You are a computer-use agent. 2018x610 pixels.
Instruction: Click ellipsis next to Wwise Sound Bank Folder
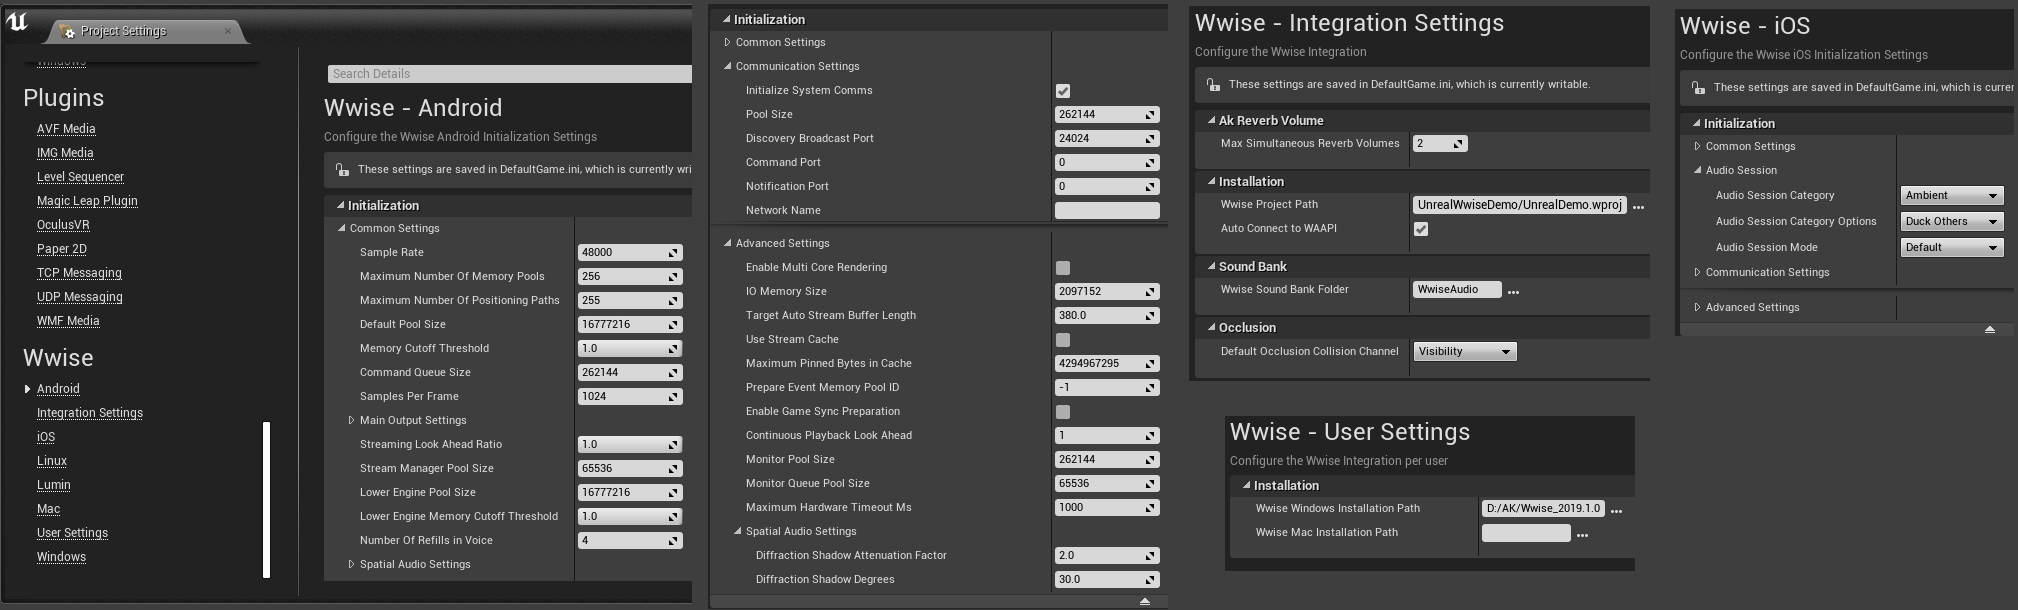point(1513,291)
